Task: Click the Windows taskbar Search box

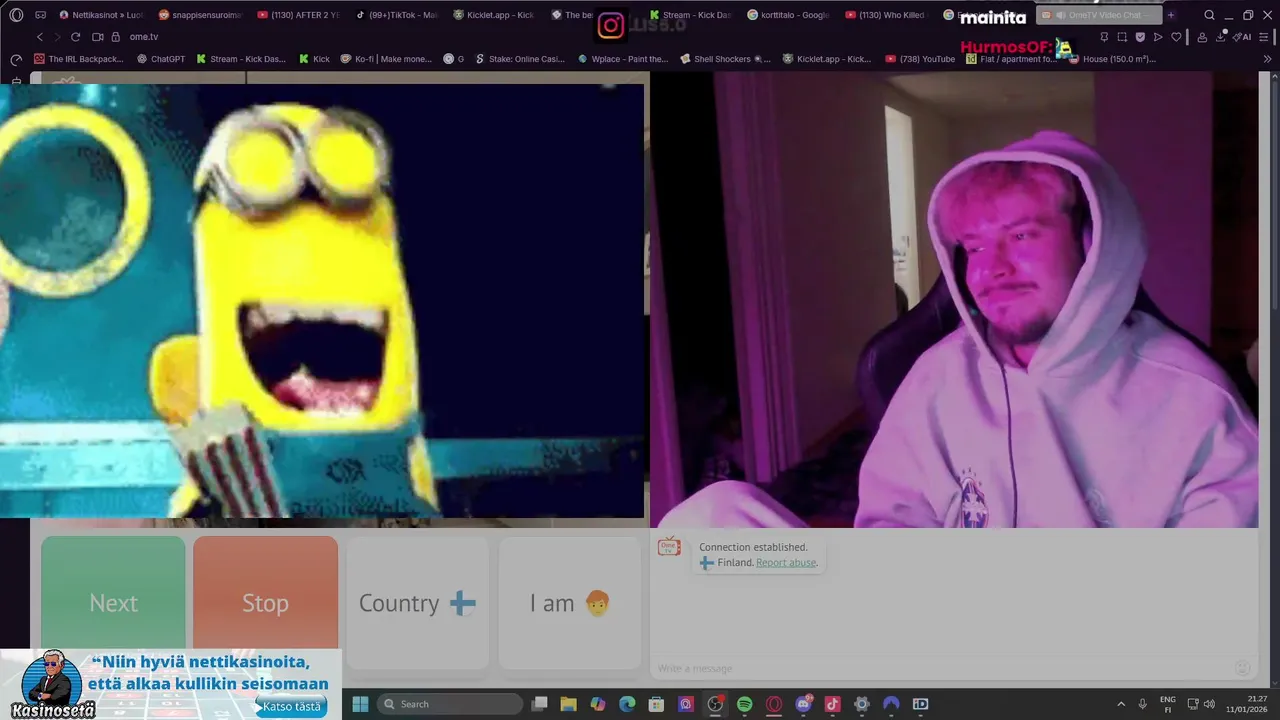Action: click(x=450, y=704)
